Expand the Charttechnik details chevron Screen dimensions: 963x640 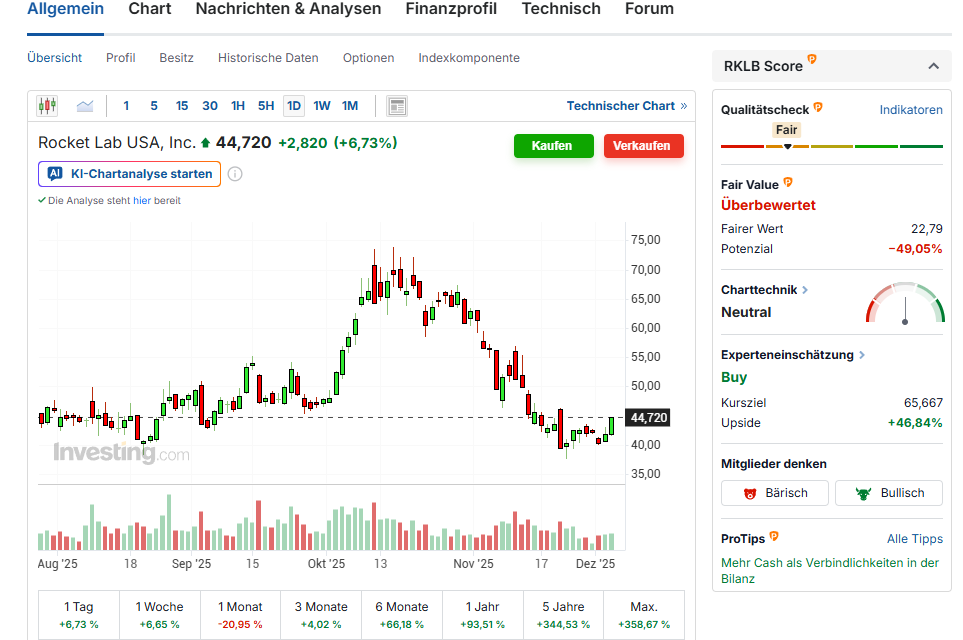(805, 290)
